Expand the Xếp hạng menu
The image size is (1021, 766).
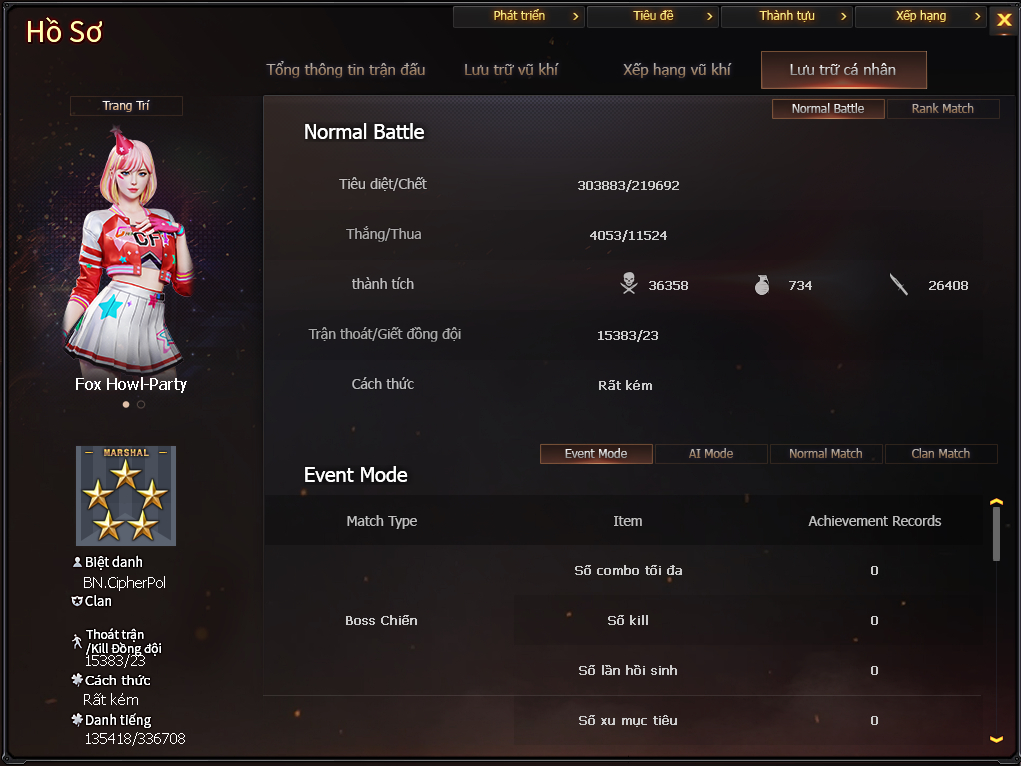(x=920, y=16)
